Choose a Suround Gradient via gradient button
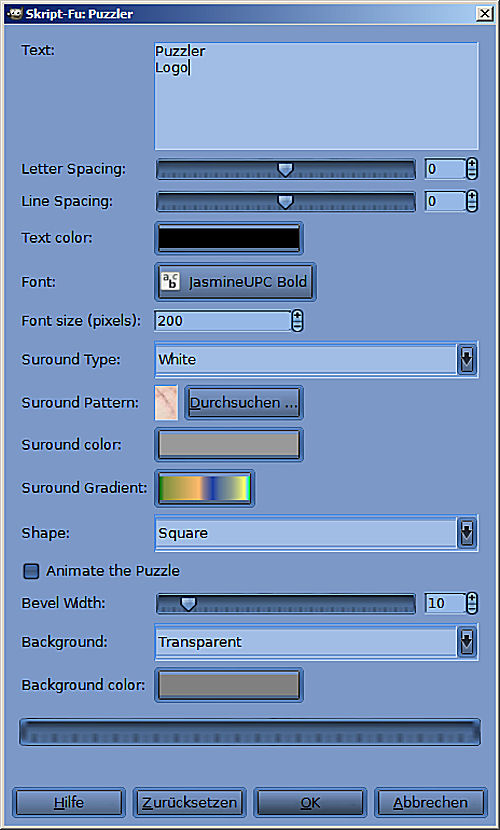 coord(204,488)
